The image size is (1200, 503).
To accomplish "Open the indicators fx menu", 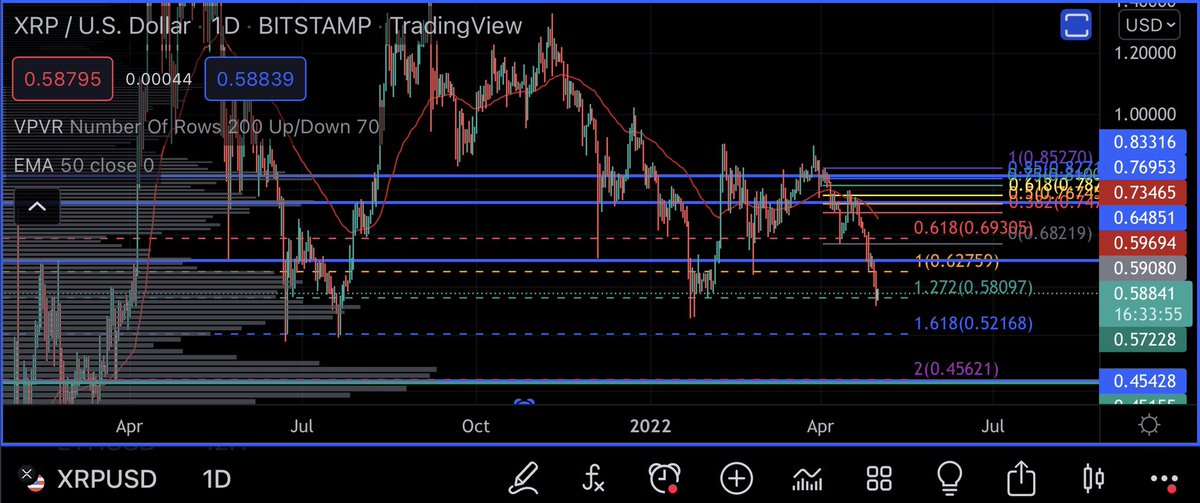I will 594,478.
